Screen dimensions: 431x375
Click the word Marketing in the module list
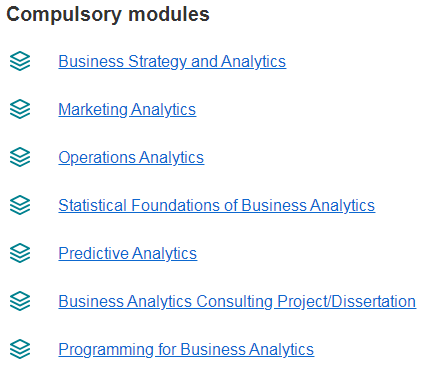pos(93,110)
